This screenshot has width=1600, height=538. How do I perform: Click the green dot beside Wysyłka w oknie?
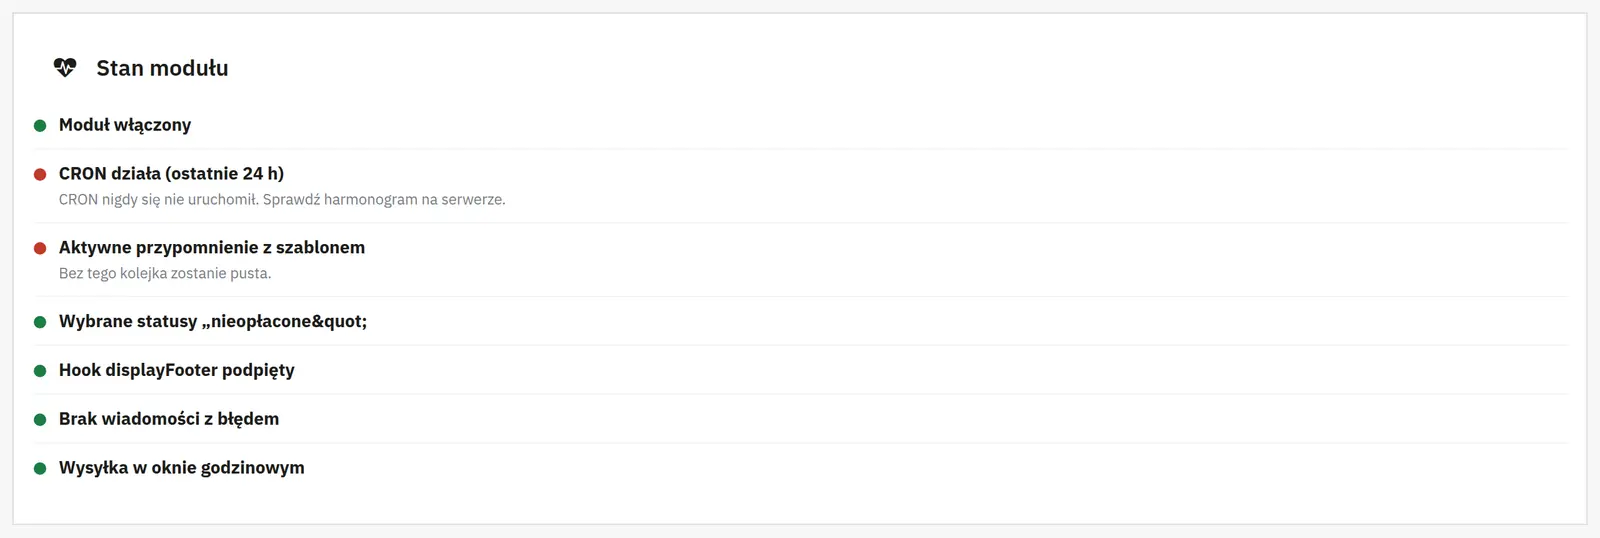click(40, 469)
